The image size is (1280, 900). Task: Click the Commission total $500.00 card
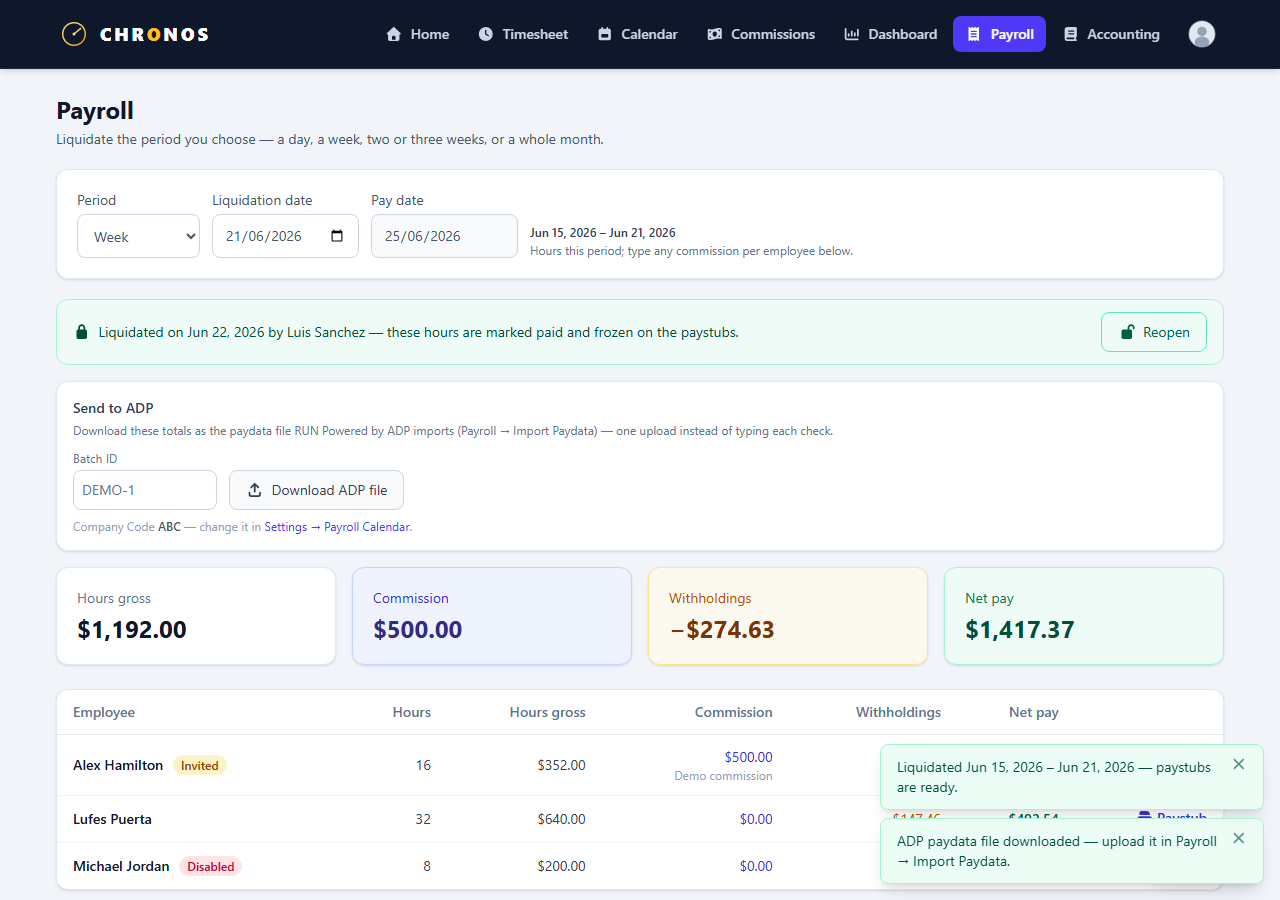492,616
